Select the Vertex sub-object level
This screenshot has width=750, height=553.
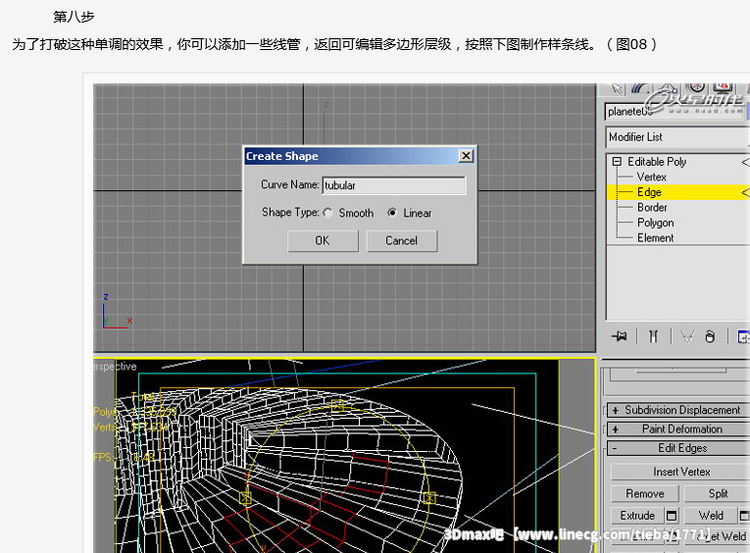[651, 177]
